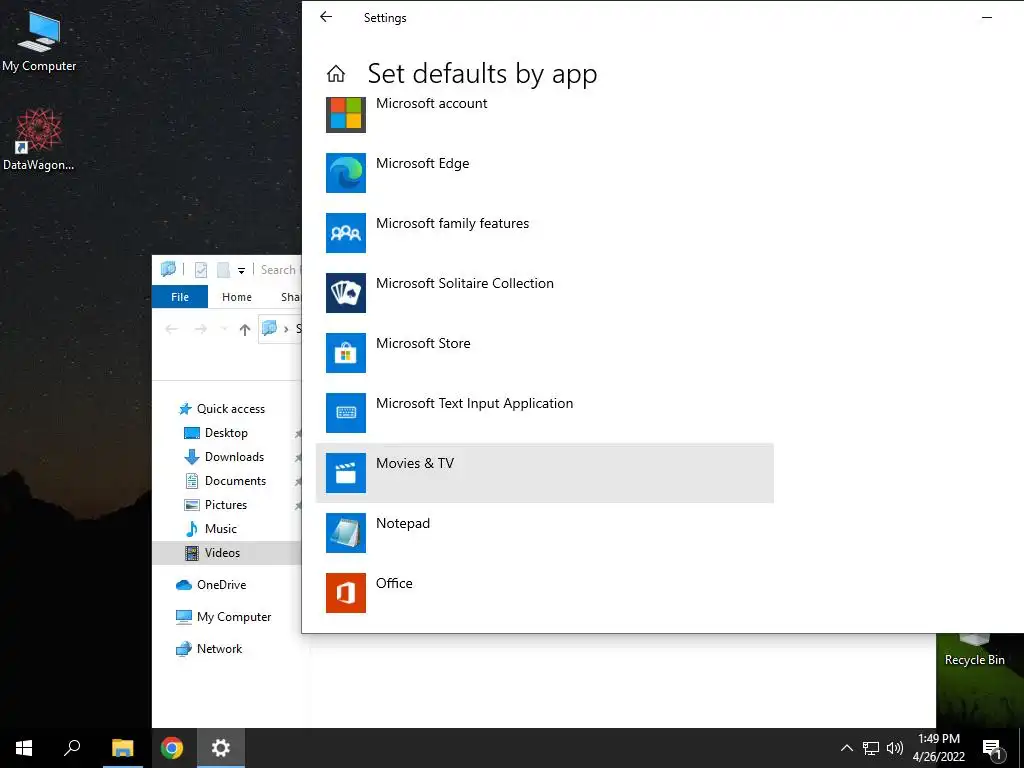Image resolution: width=1024 pixels, height=768 pixels.
Task: Choose the Microsoft family features label
Action: pyautogui.click(x=453, y=223)
